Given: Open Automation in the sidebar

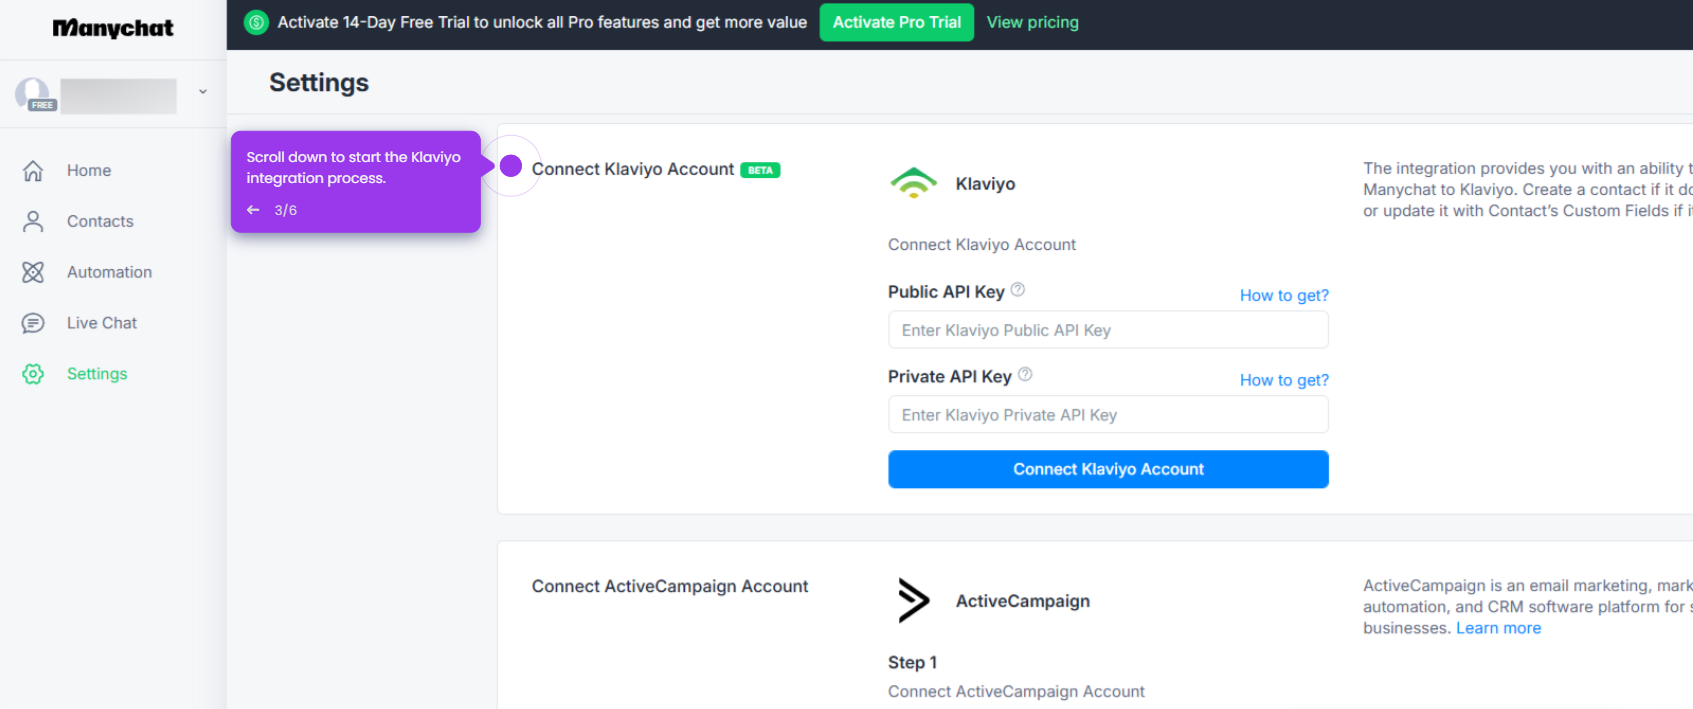Looking at the screenshot, I should click(x=110, y=272).
